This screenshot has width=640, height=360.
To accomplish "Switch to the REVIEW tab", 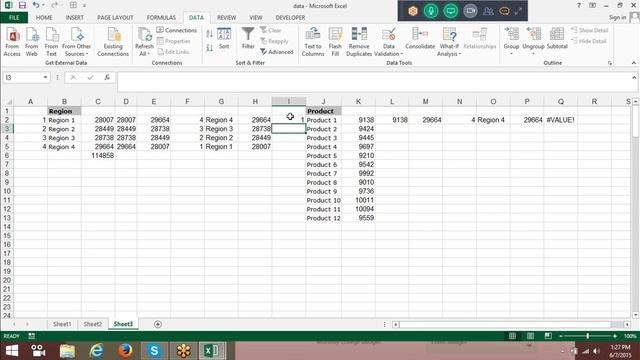I will (227, 18).
